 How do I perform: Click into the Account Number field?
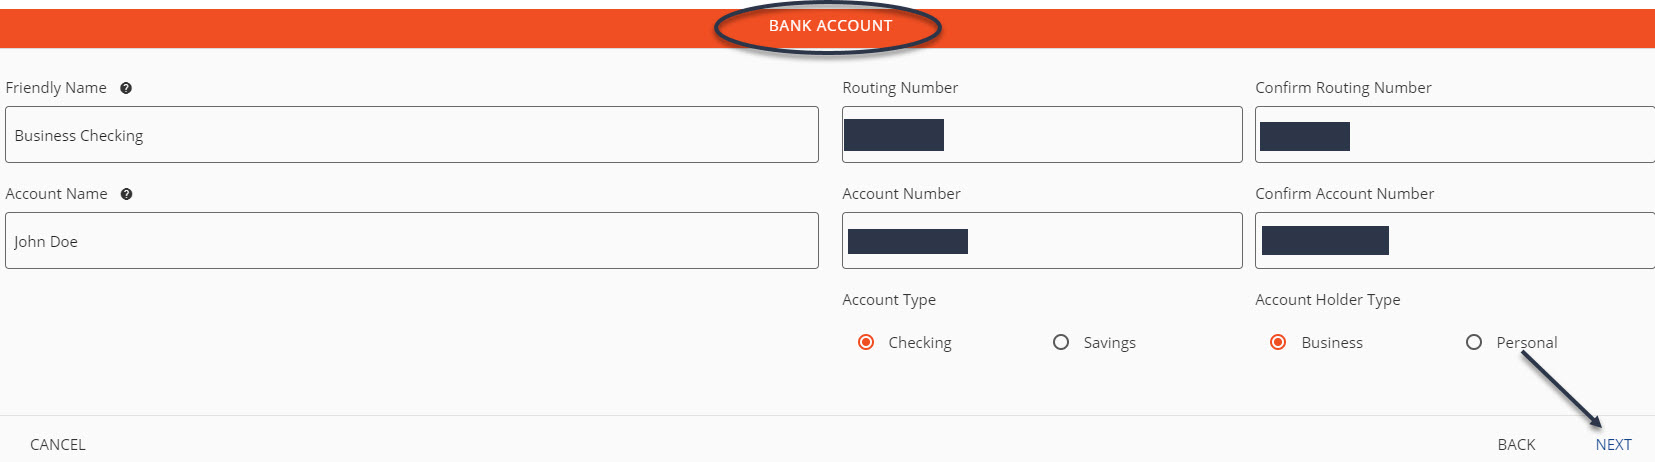click(1042, 241)
